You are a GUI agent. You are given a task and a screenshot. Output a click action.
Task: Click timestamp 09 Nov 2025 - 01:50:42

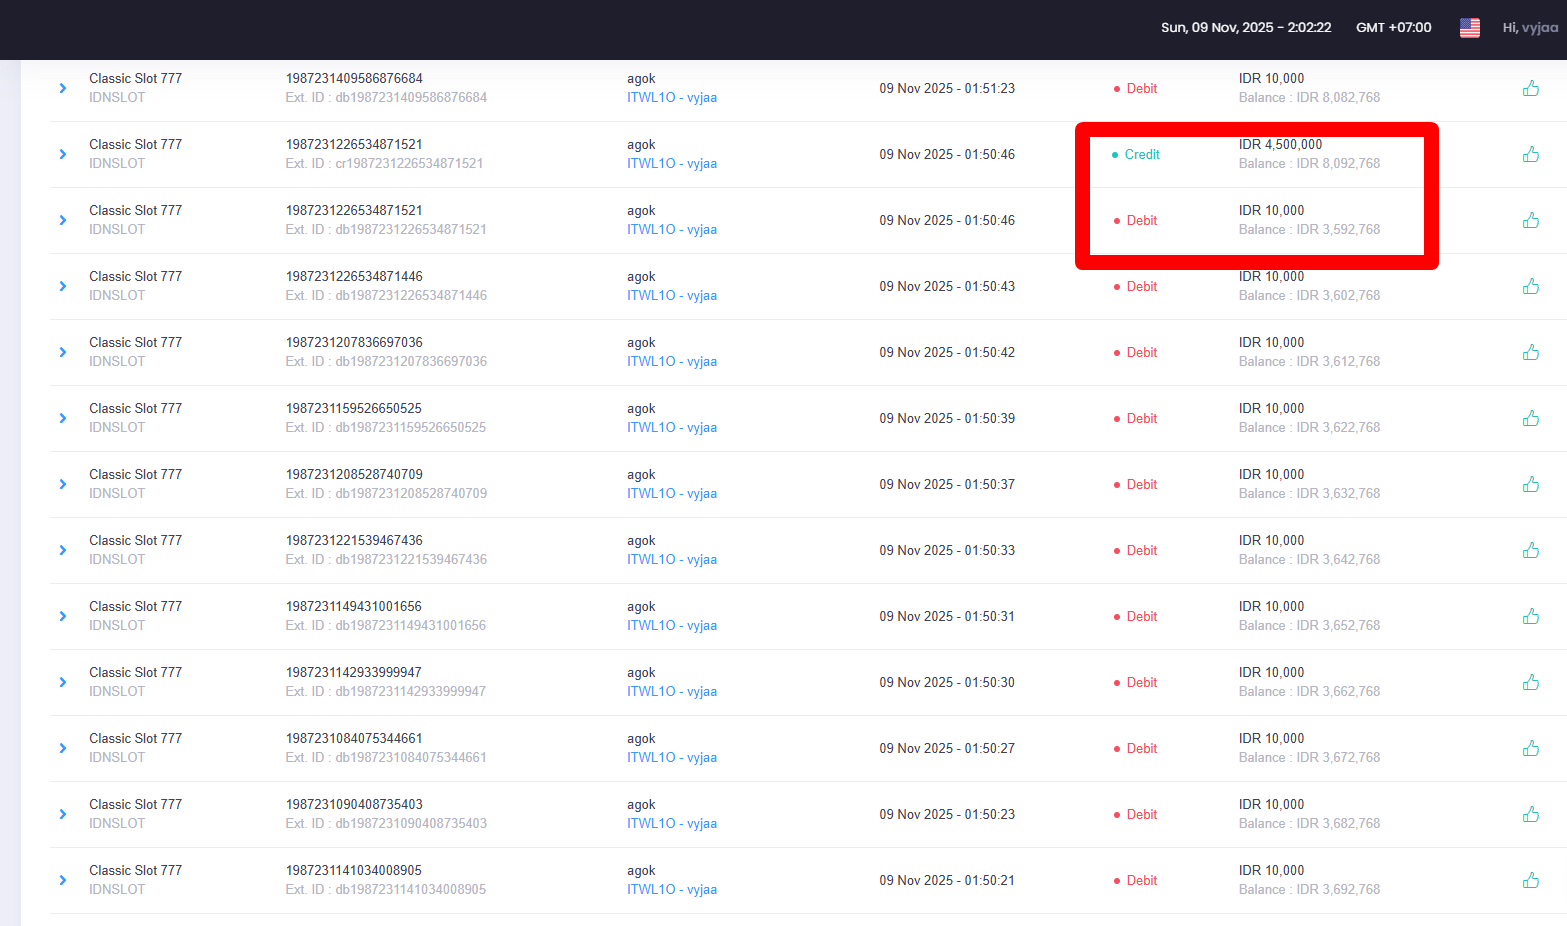(x=947, y=352)
